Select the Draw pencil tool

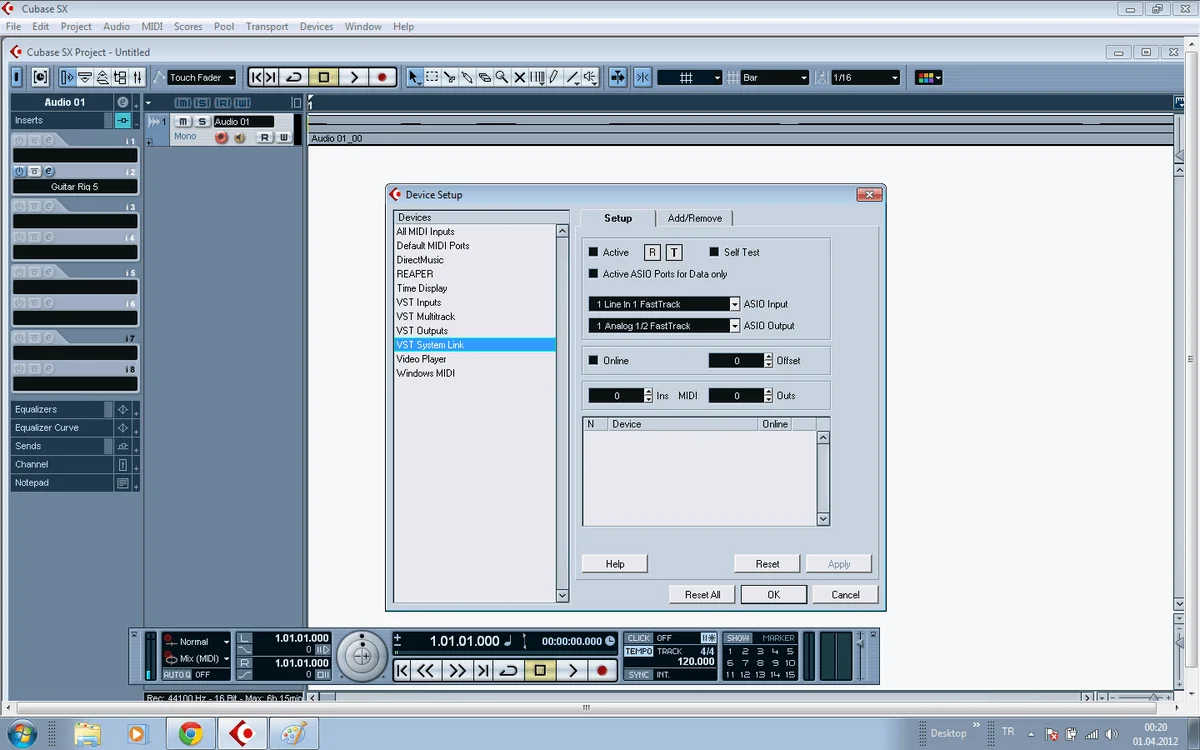[554, 77]
